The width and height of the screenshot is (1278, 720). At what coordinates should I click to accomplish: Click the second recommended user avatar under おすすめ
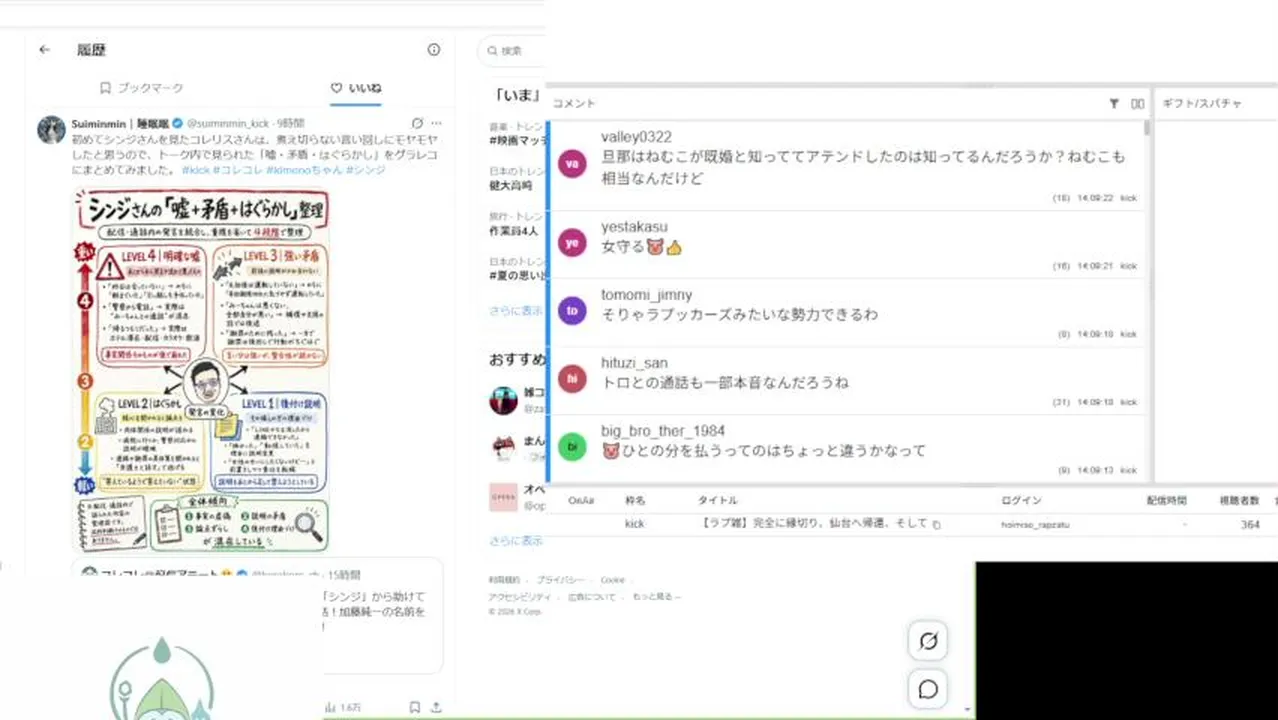[x=503, y=448]
